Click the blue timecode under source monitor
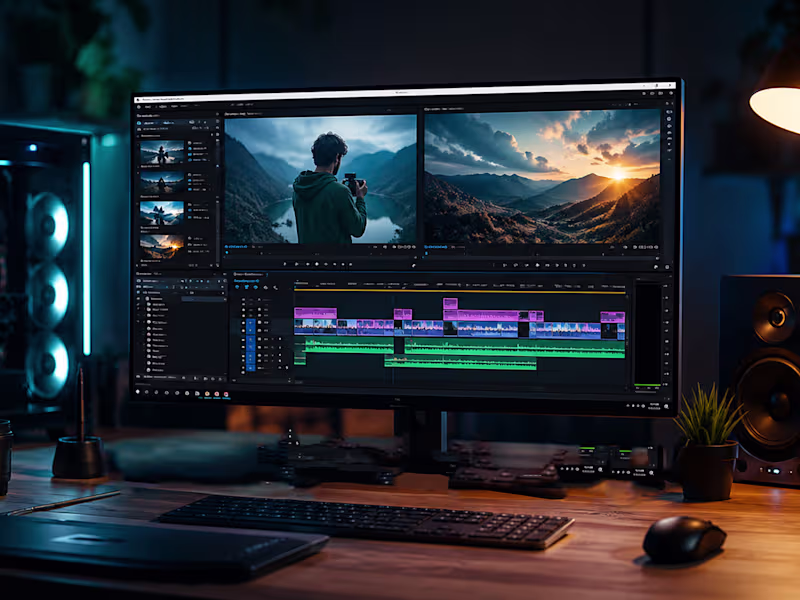Viewport: 800px width, 600px height. pyautogui.click(x=238, y=247)
